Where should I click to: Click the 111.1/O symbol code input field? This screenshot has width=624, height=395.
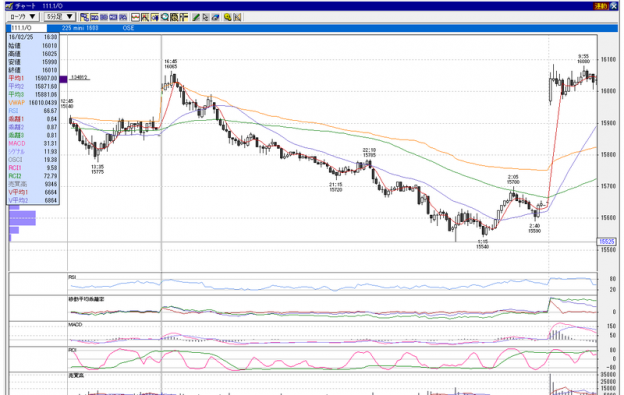(x=27, y=28)
